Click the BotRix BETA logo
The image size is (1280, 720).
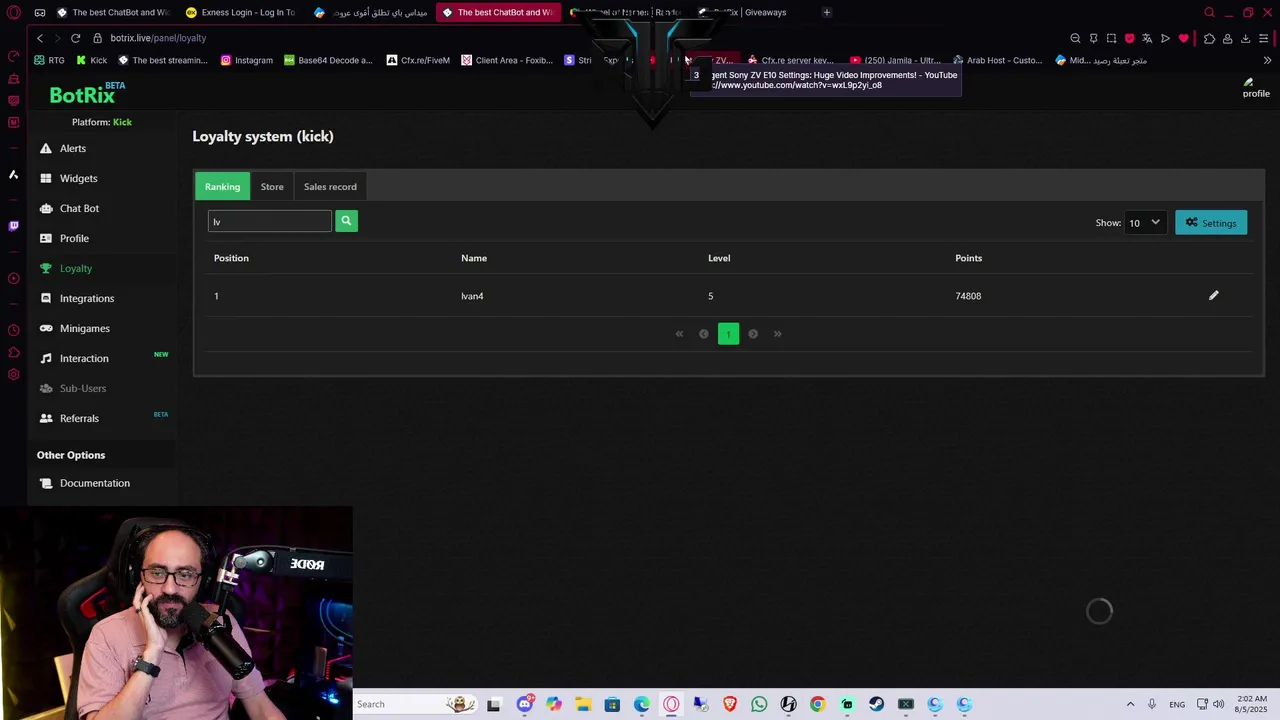87,94
